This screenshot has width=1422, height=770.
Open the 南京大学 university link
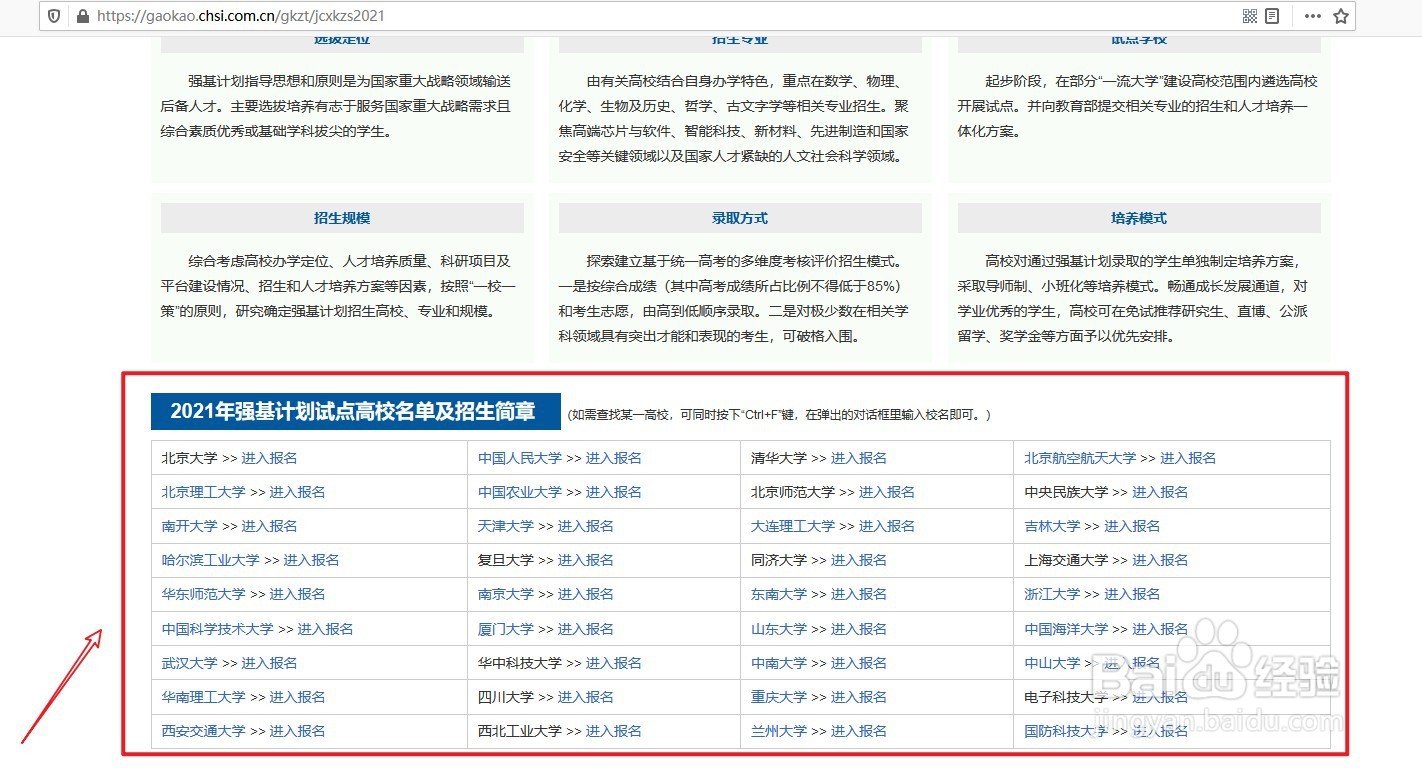point(506,594)
